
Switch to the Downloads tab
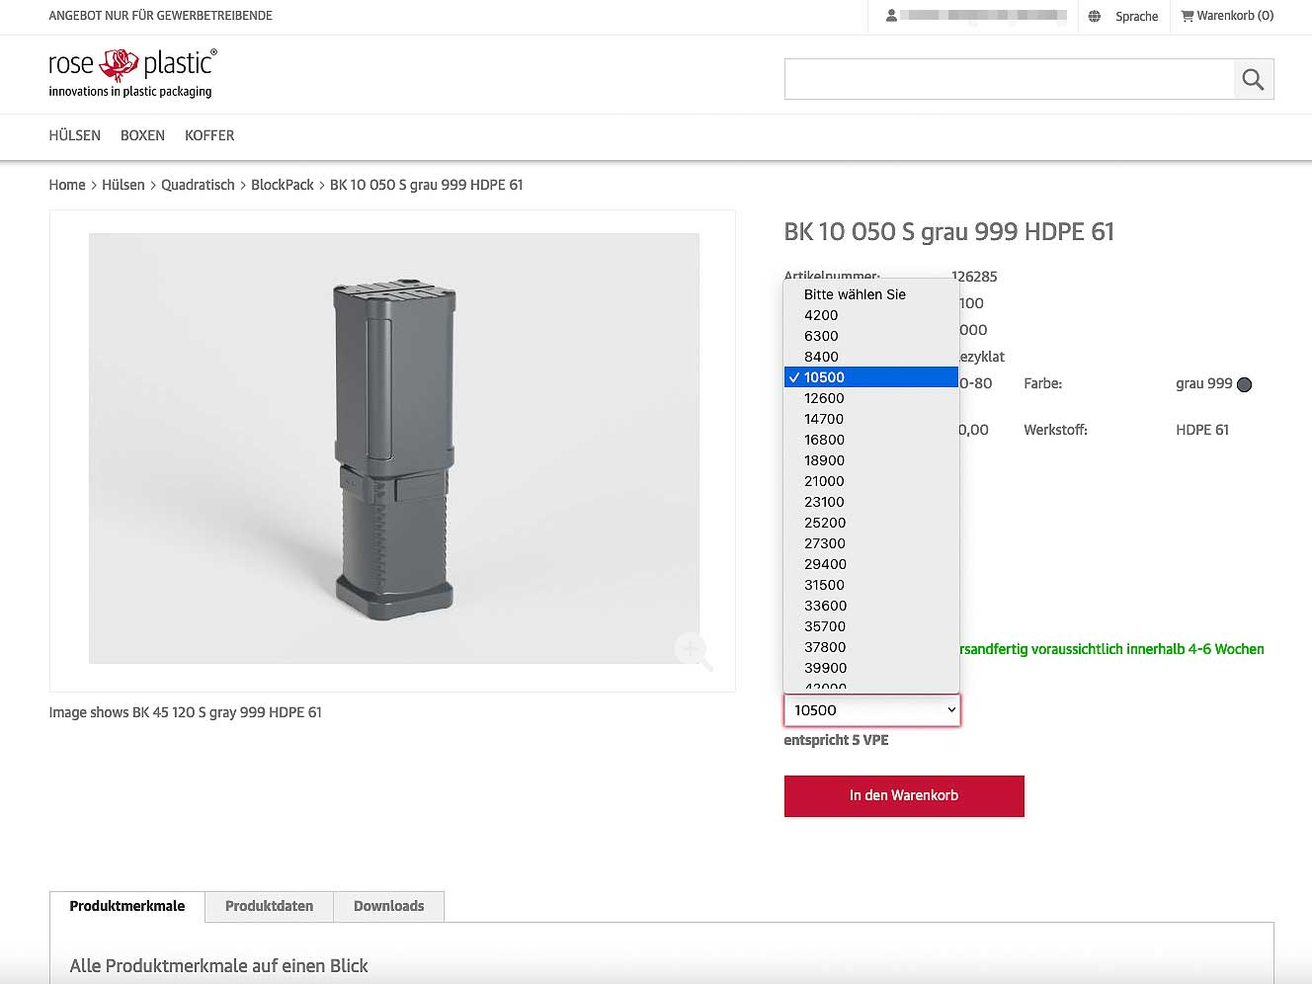tap(389, 906)
